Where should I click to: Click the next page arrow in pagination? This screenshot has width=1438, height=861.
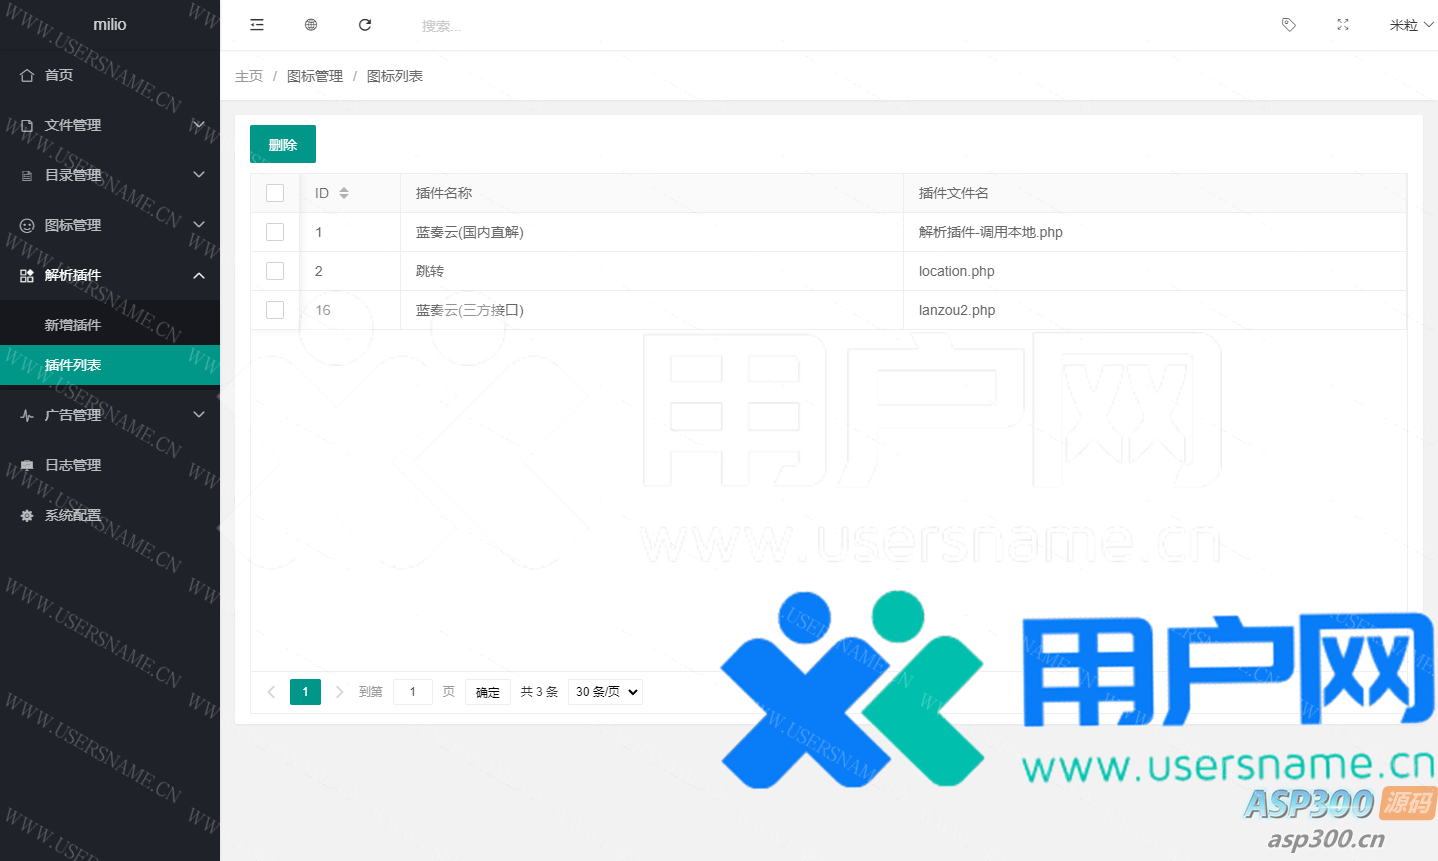point(340,692)
